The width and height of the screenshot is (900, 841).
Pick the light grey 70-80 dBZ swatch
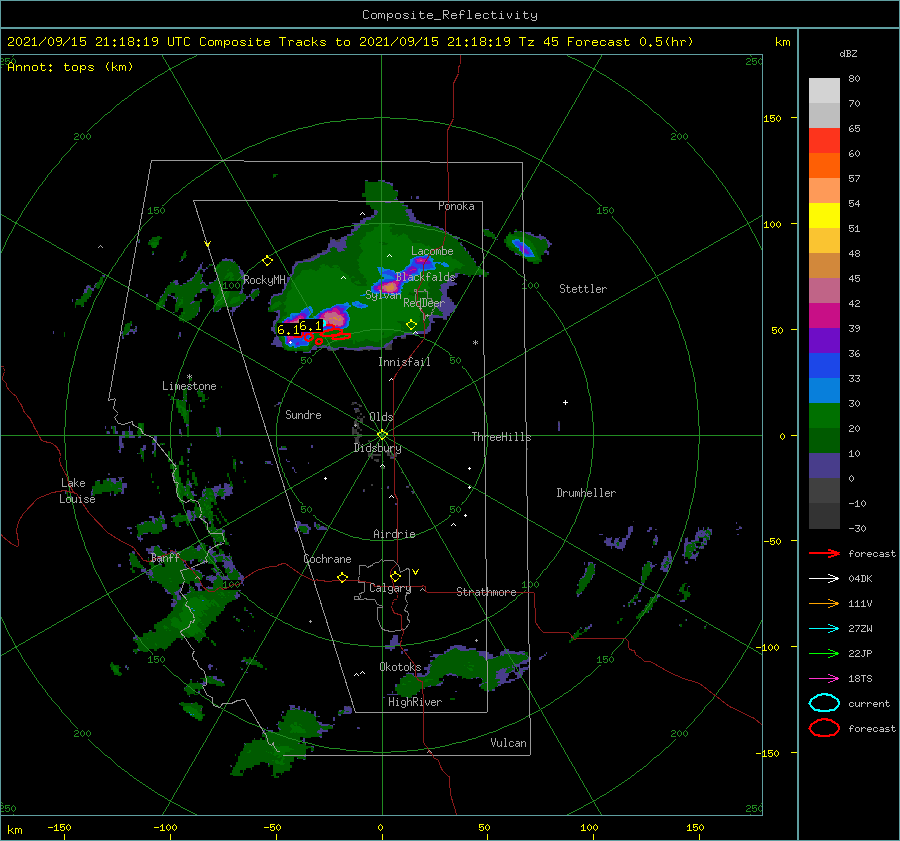click(824, 91)
